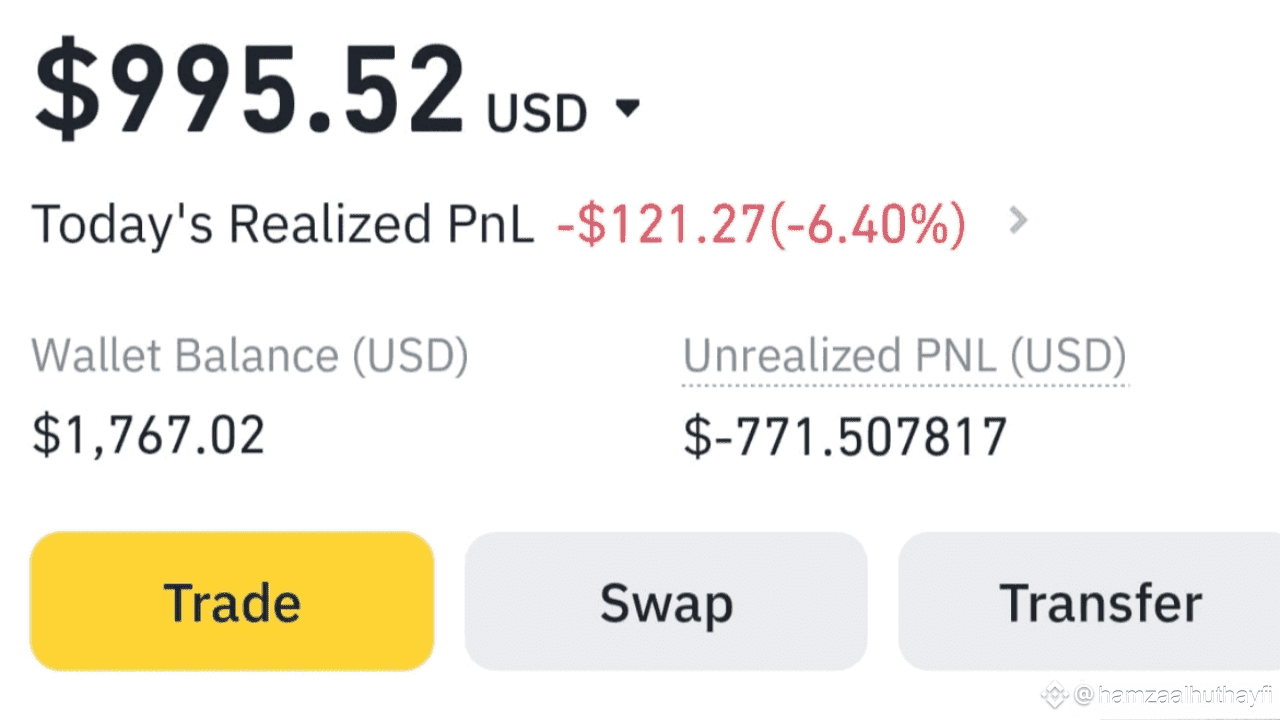Screen dimensions: 1280x720
Task: Click (USD) in the Unrealized PNL label
Action: click(x=1067, y=357)
